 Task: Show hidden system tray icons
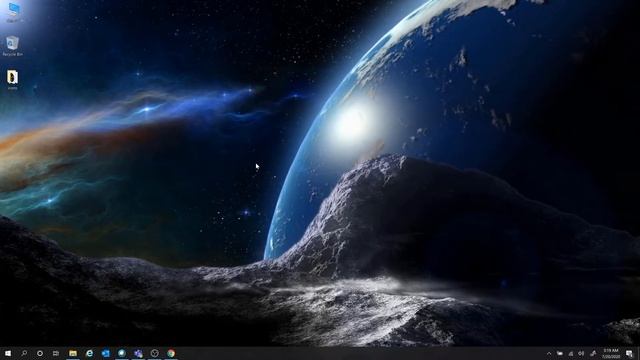click(x=549, y=353)
